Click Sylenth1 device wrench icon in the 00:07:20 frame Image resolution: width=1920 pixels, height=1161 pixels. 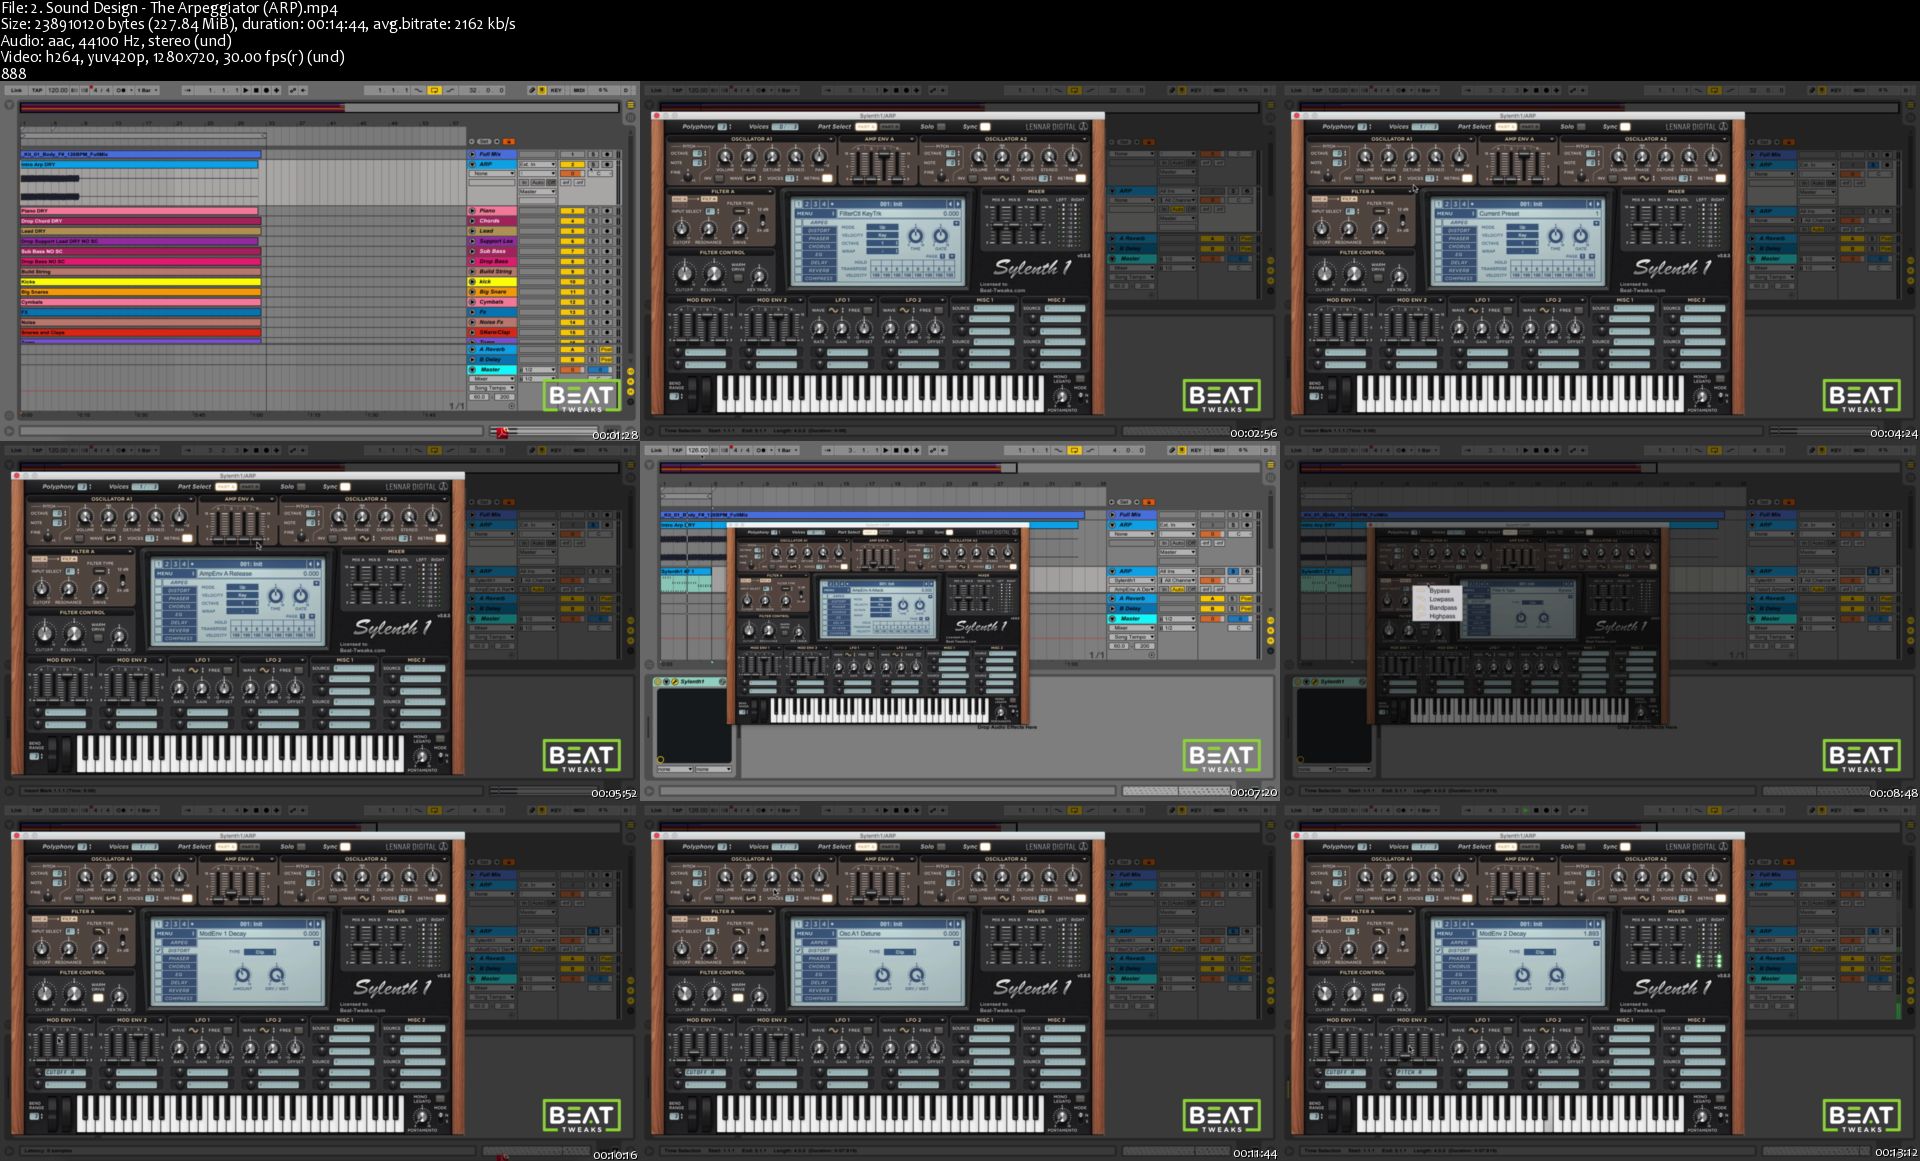(x=675, y=681)
